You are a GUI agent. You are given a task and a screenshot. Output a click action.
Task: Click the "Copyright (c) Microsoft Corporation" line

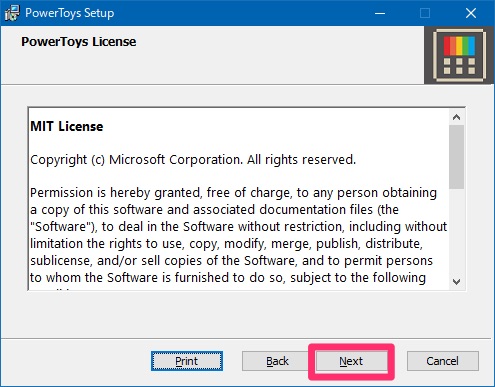[x=193, y=160]
